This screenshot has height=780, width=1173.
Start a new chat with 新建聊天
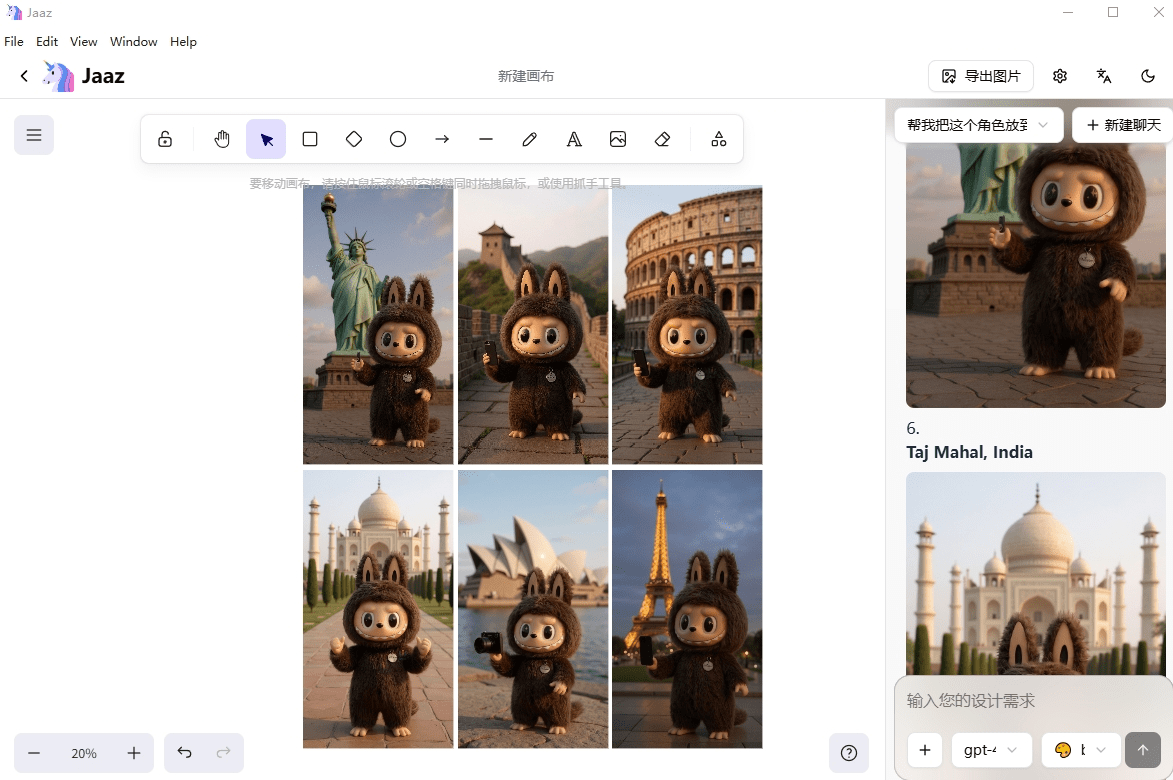[x=1123, y=125]
